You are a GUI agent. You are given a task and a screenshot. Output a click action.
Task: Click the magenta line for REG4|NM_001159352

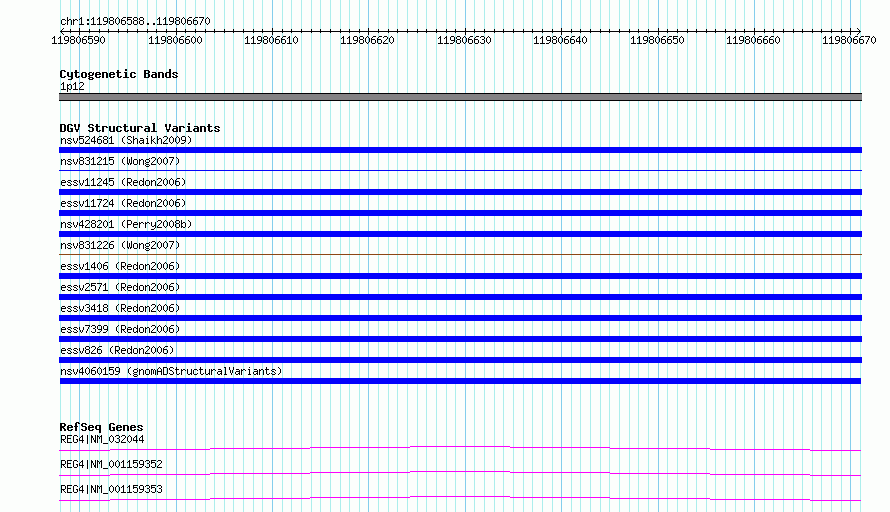point(460,473)
